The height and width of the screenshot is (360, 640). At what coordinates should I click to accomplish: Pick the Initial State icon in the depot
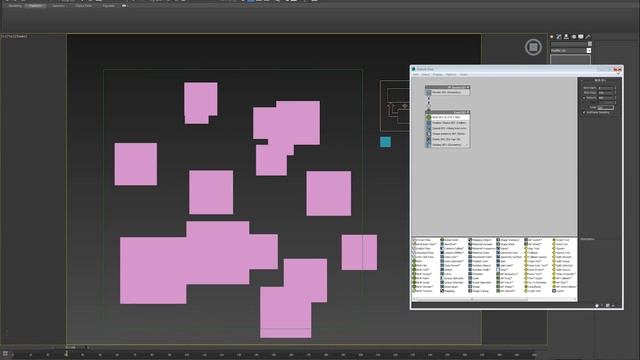(x=442, y=240)
